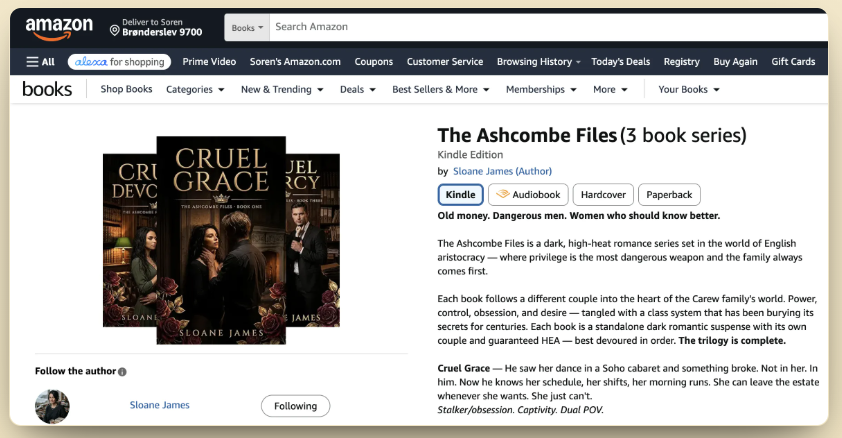
Task: Open Today's Deals in the nav bar
Action: coord(620,62)
